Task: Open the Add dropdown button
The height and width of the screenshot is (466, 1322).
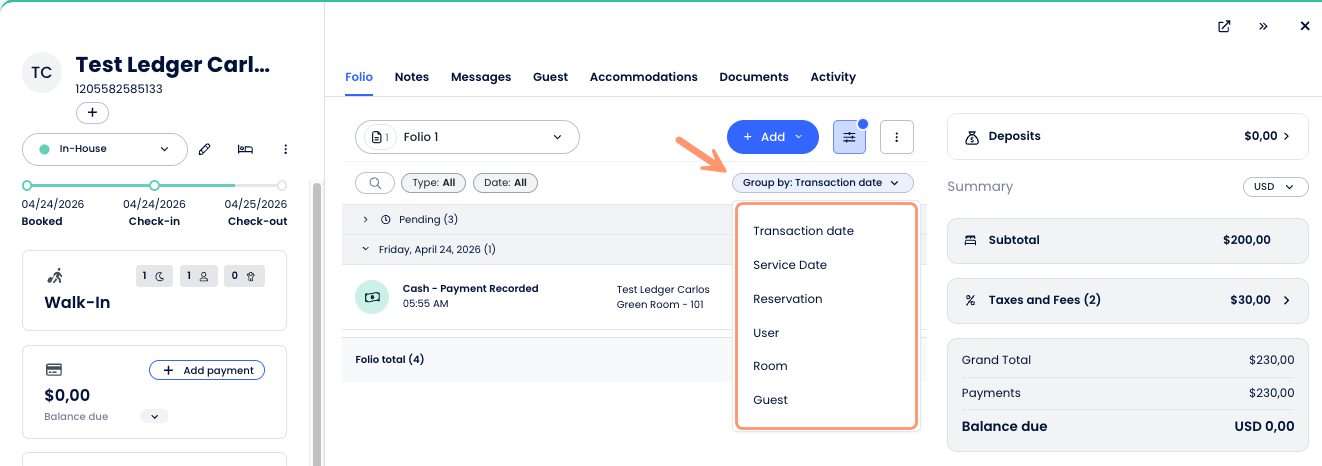Action: click(x=773, y=137)
